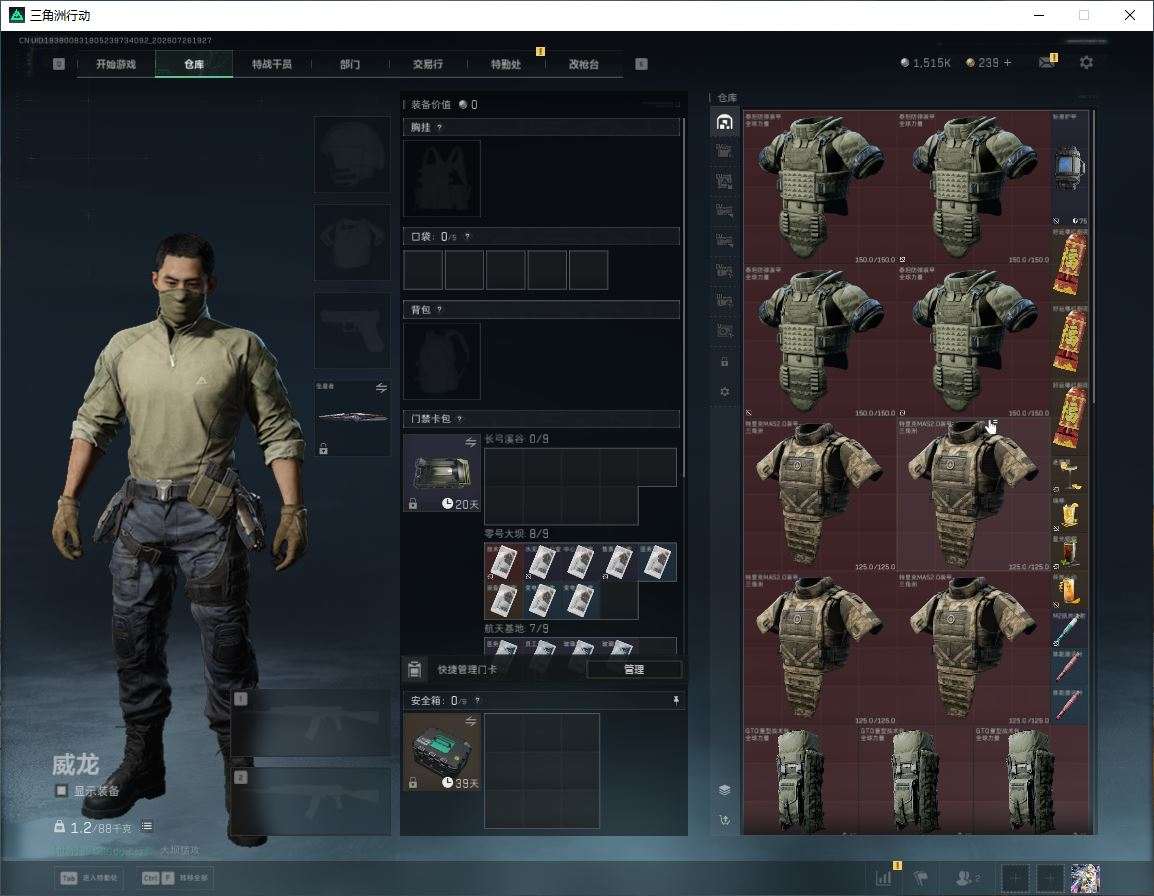Viewport: 1154px width, 896px height.
Task: Click the warehouse auto-sort icon
Action: click(x=724, y=819)
